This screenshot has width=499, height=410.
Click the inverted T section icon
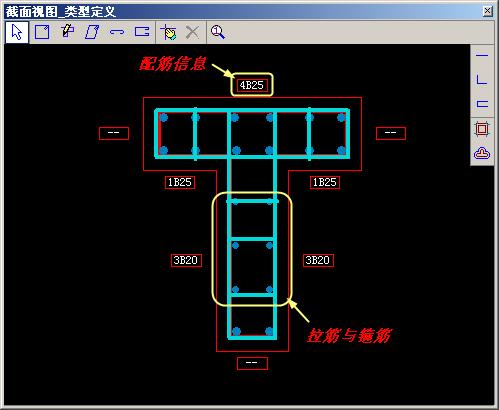pyautogui.click(x=482, y=153)
